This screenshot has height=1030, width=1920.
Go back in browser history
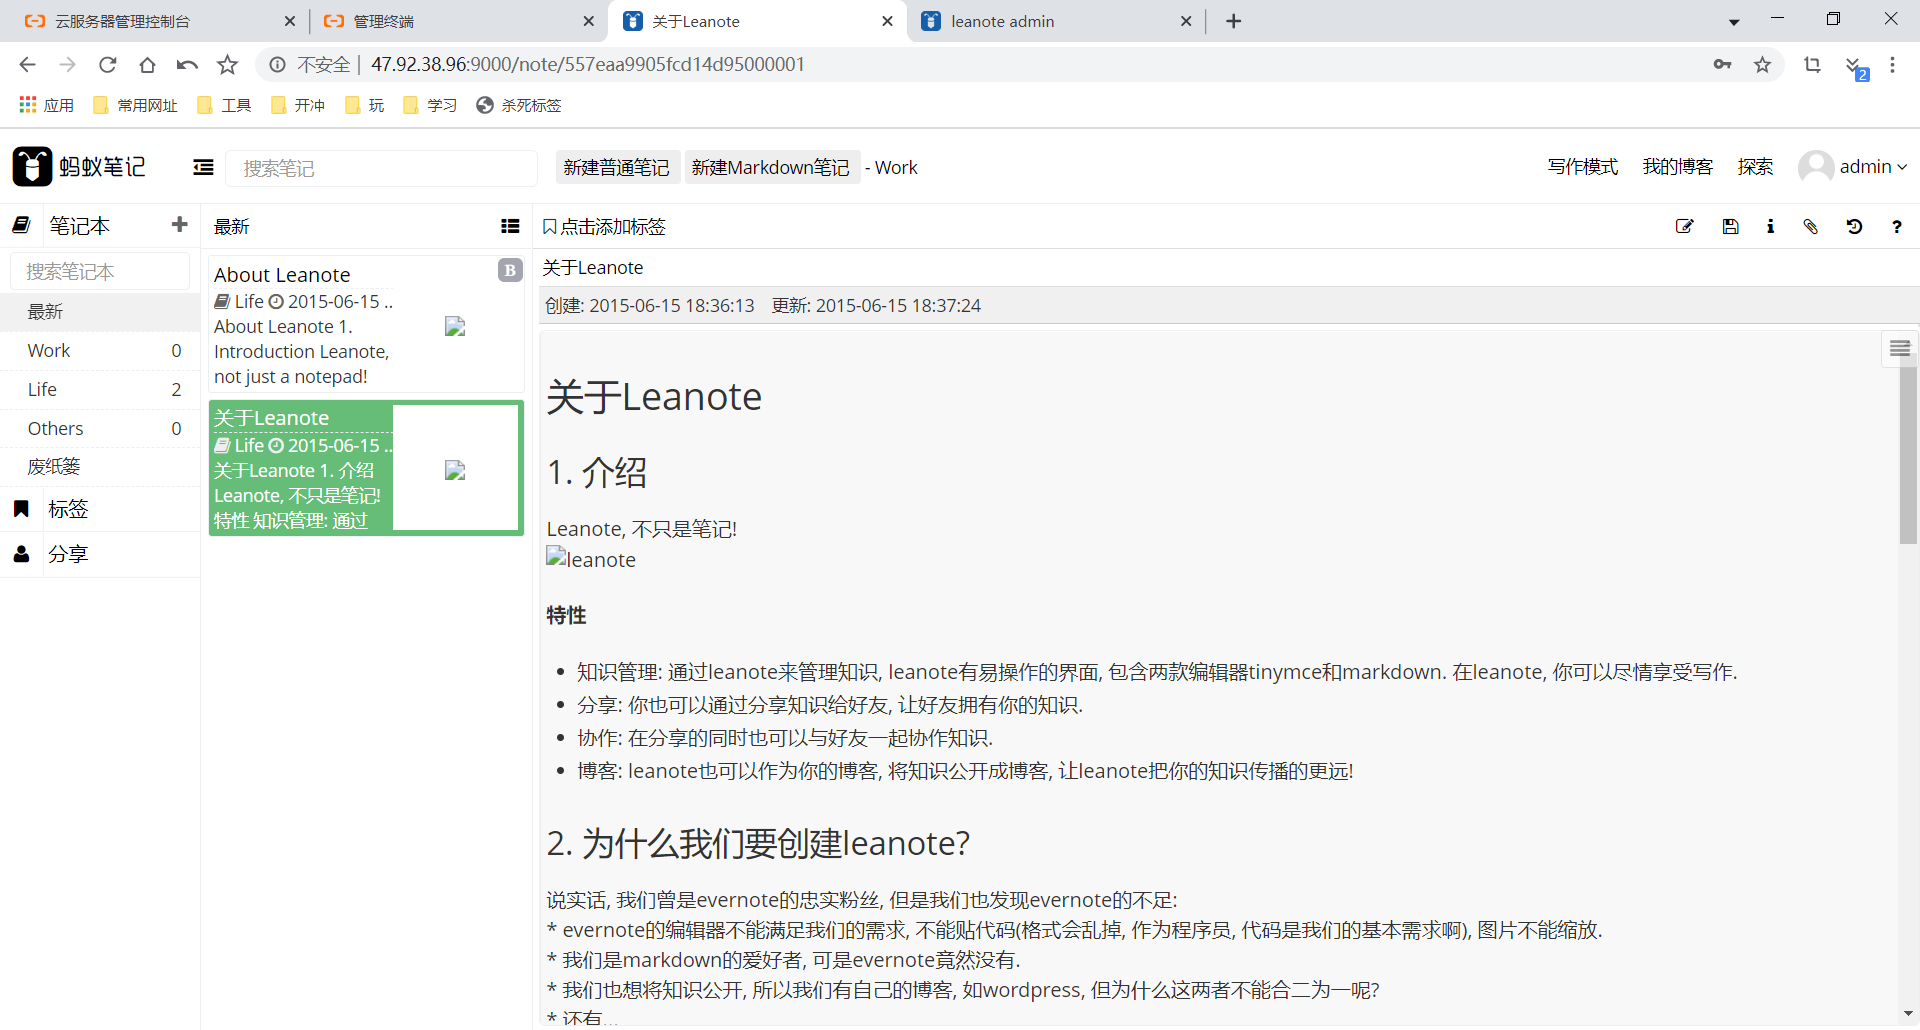[28, 65]
